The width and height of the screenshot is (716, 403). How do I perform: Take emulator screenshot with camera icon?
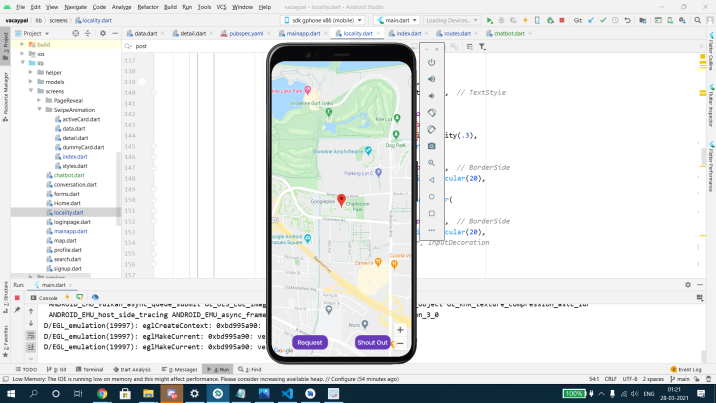click(432, 146)
